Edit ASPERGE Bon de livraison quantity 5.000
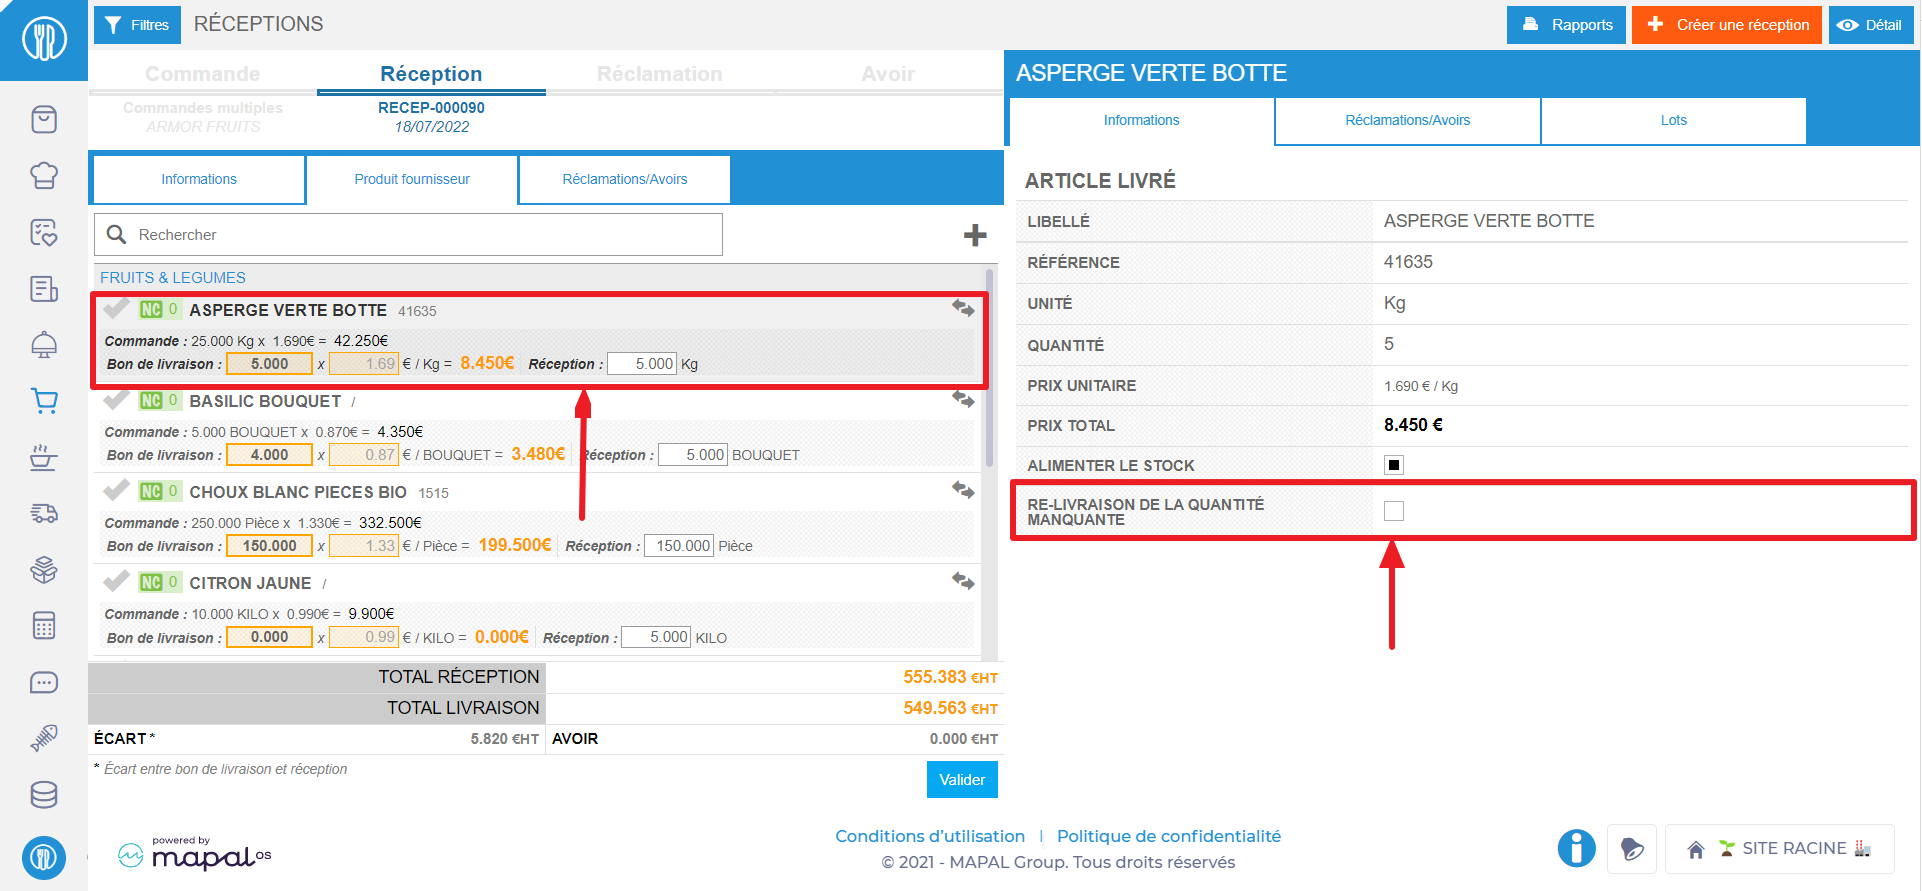Image resolution: width=1922 pixels, height=891 pixels. pyautogui.click(x=269, y=364)
